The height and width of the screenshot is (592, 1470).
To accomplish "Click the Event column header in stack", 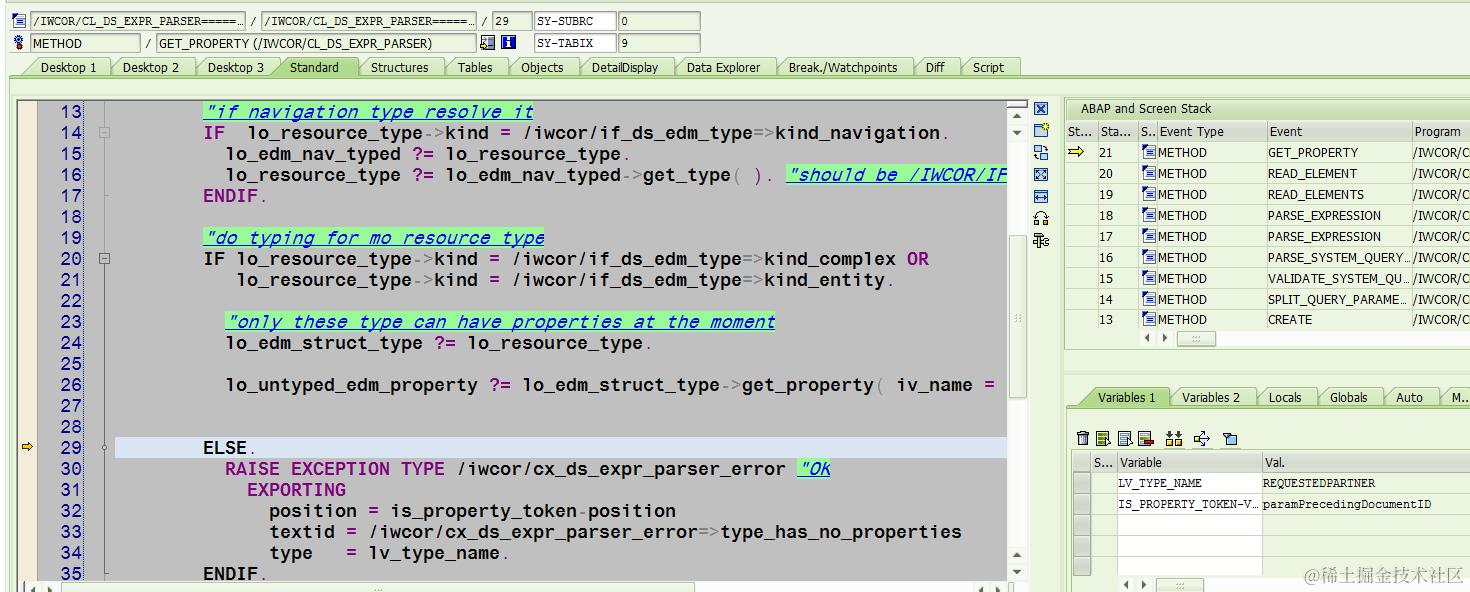I will point(1337,131).
